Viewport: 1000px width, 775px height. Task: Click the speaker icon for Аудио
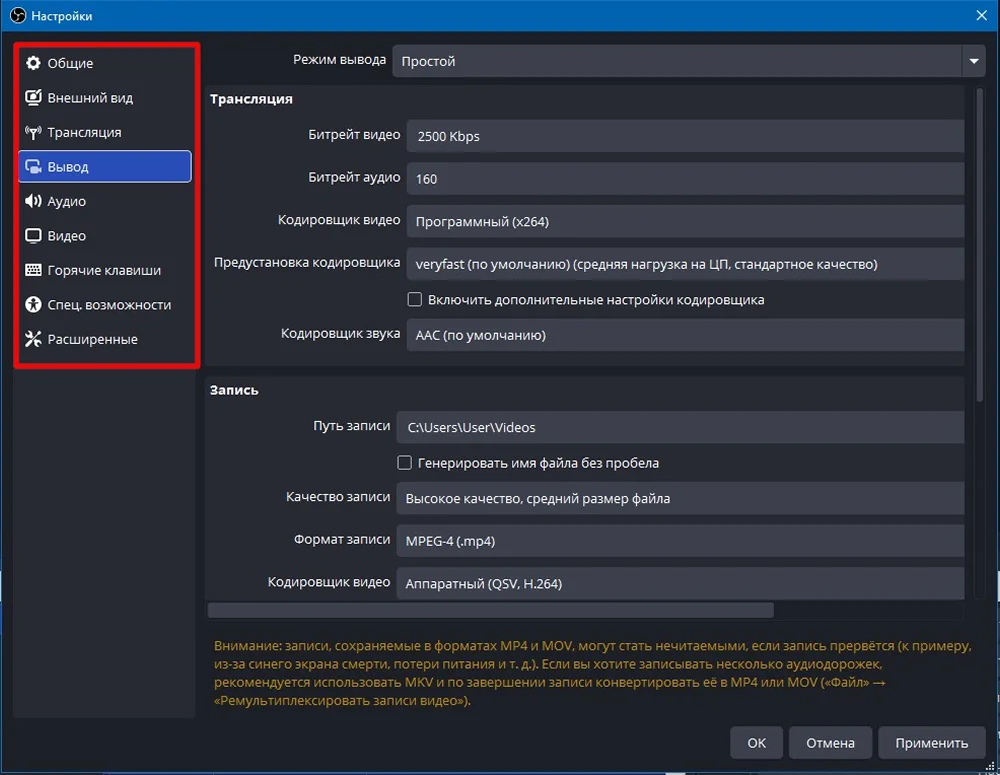pos(33,201)
